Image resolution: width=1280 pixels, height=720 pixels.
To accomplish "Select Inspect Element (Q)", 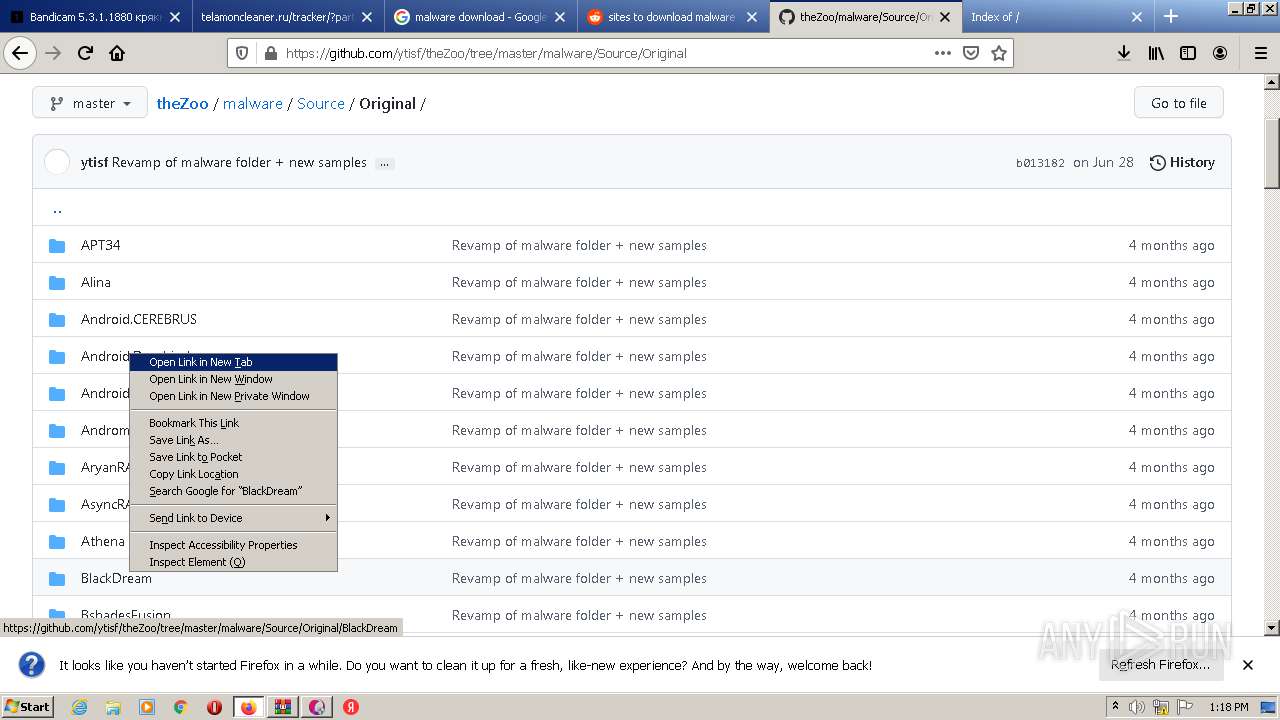I will pos(233,562).
